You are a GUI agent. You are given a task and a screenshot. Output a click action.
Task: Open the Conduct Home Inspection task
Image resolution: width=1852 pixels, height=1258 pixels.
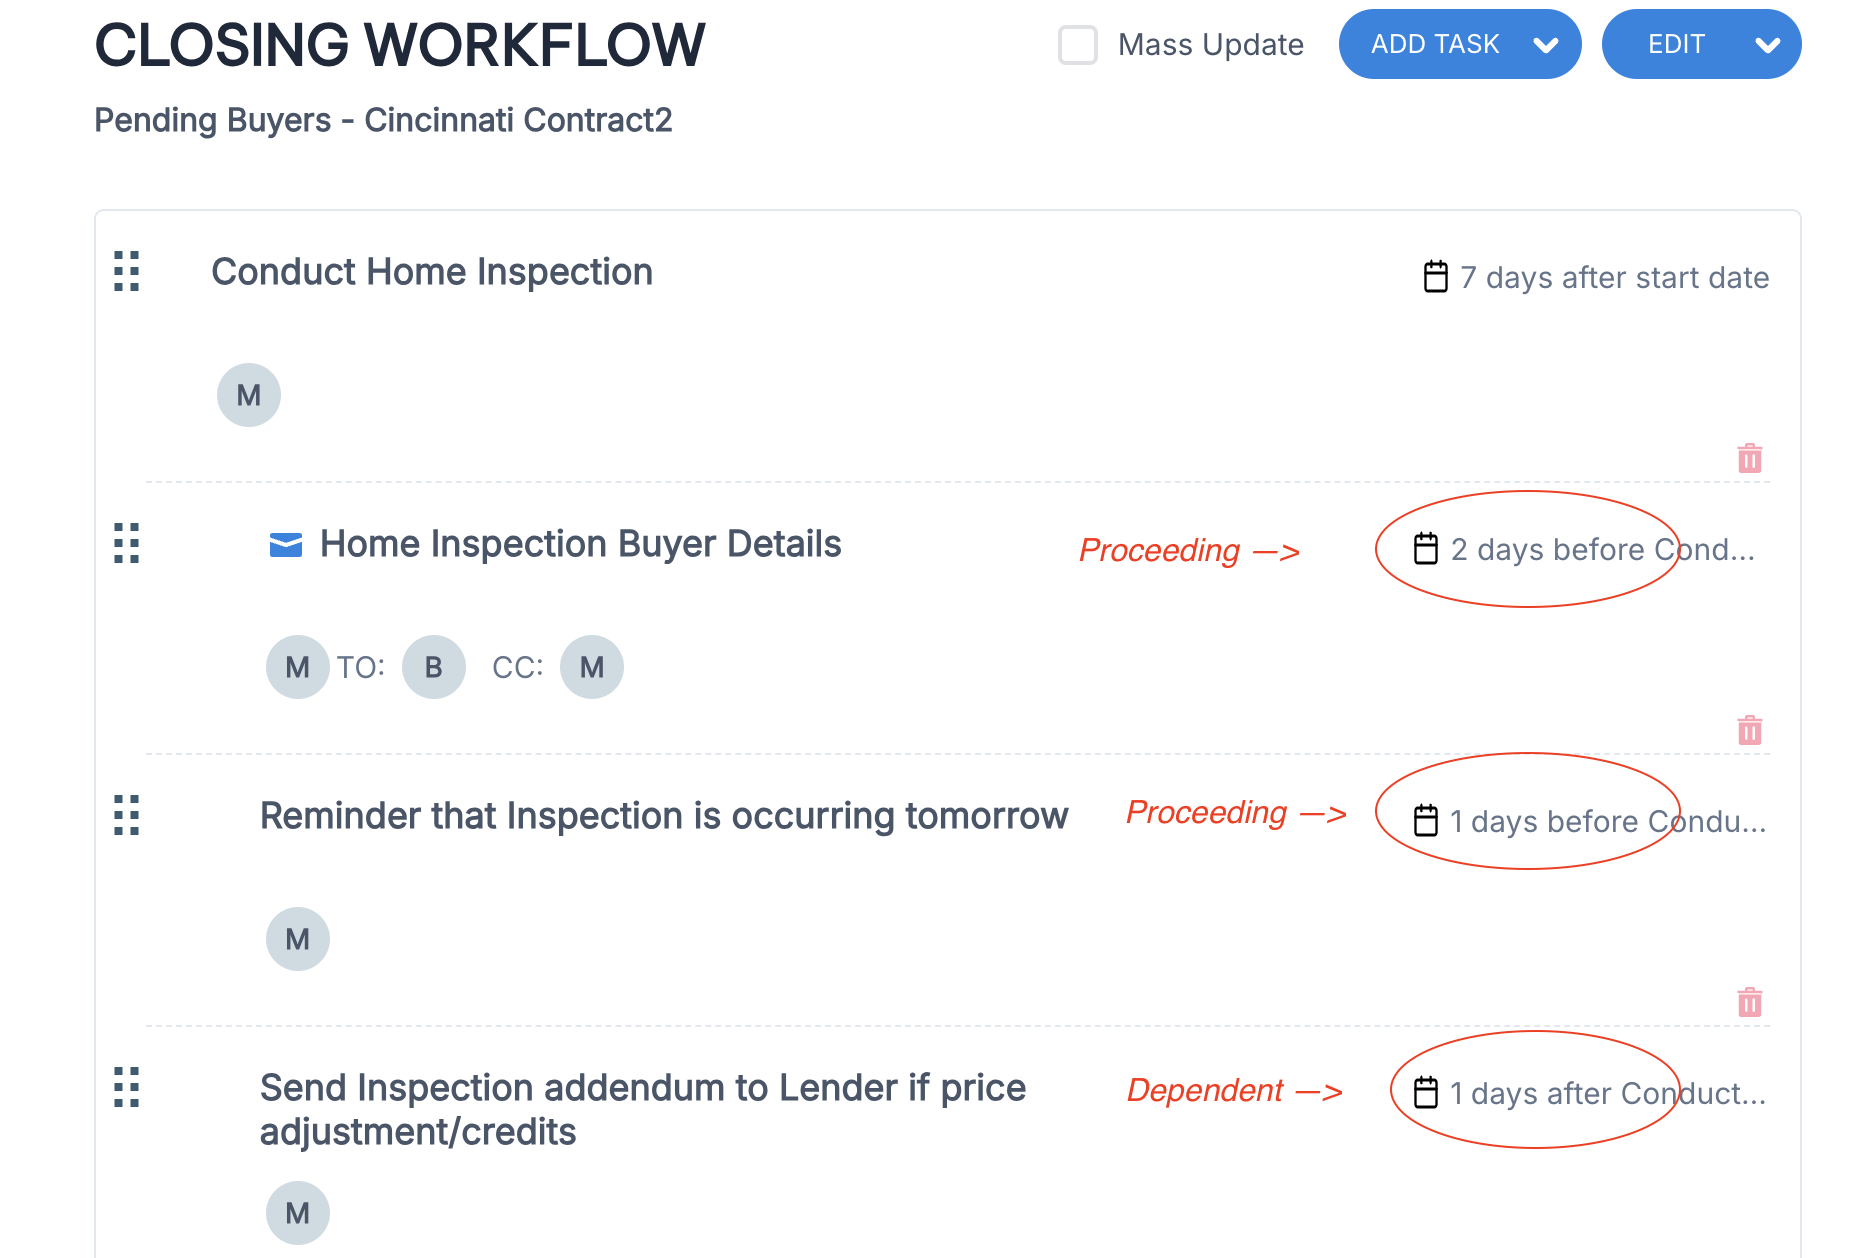point(432,272)
